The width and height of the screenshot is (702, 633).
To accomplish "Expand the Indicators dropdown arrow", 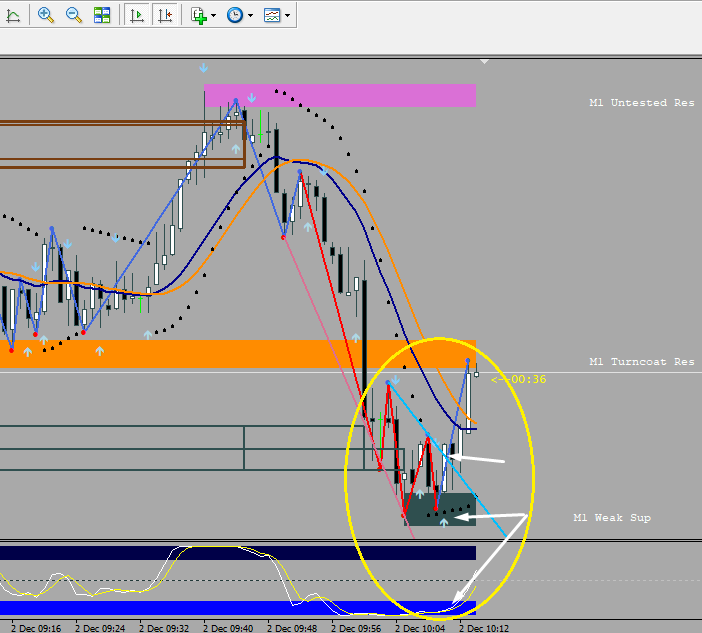I will [214, 16].
